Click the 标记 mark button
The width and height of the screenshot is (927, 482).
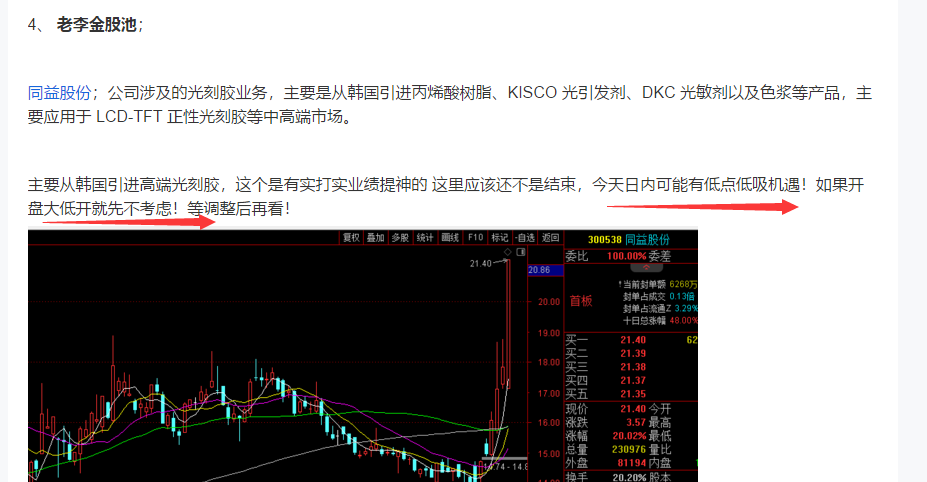click(500, 238)
